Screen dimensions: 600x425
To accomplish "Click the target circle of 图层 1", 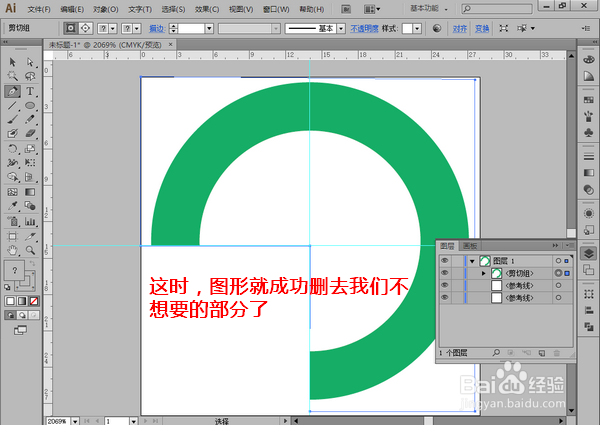I will coord(558,261).
